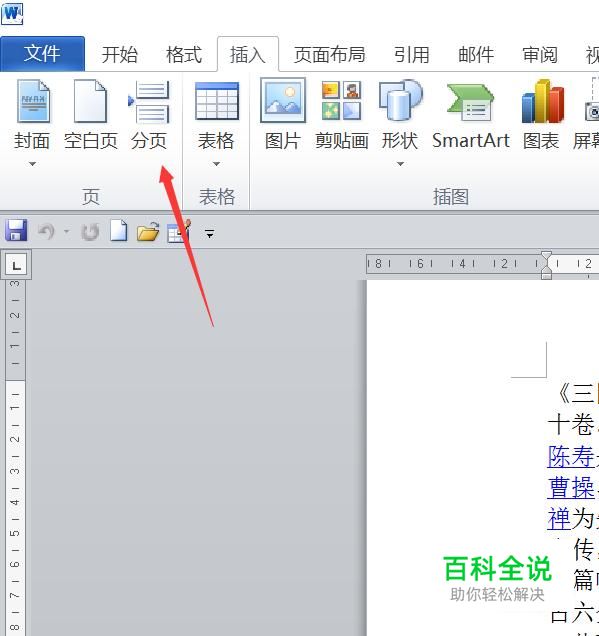Switch to the 审阅 tab

pyautogui.click(x=540, y=54)
